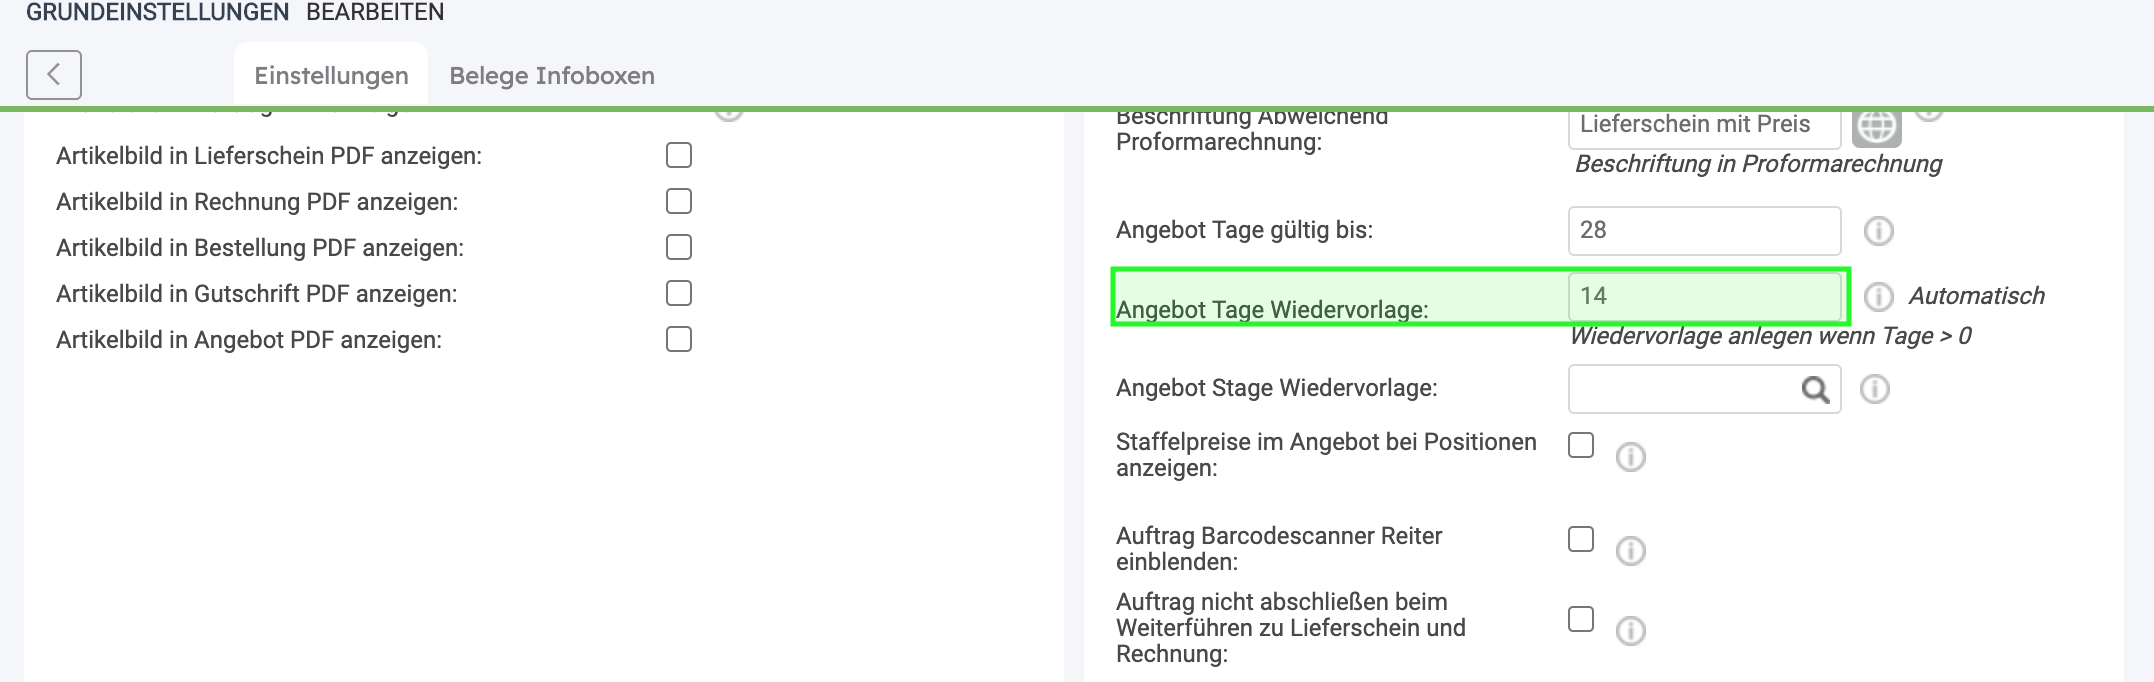Click info icon for Auftrag Barcodescanner Reiter
Viewport: 2154px width, 682px height.
tap(1630, 551)
